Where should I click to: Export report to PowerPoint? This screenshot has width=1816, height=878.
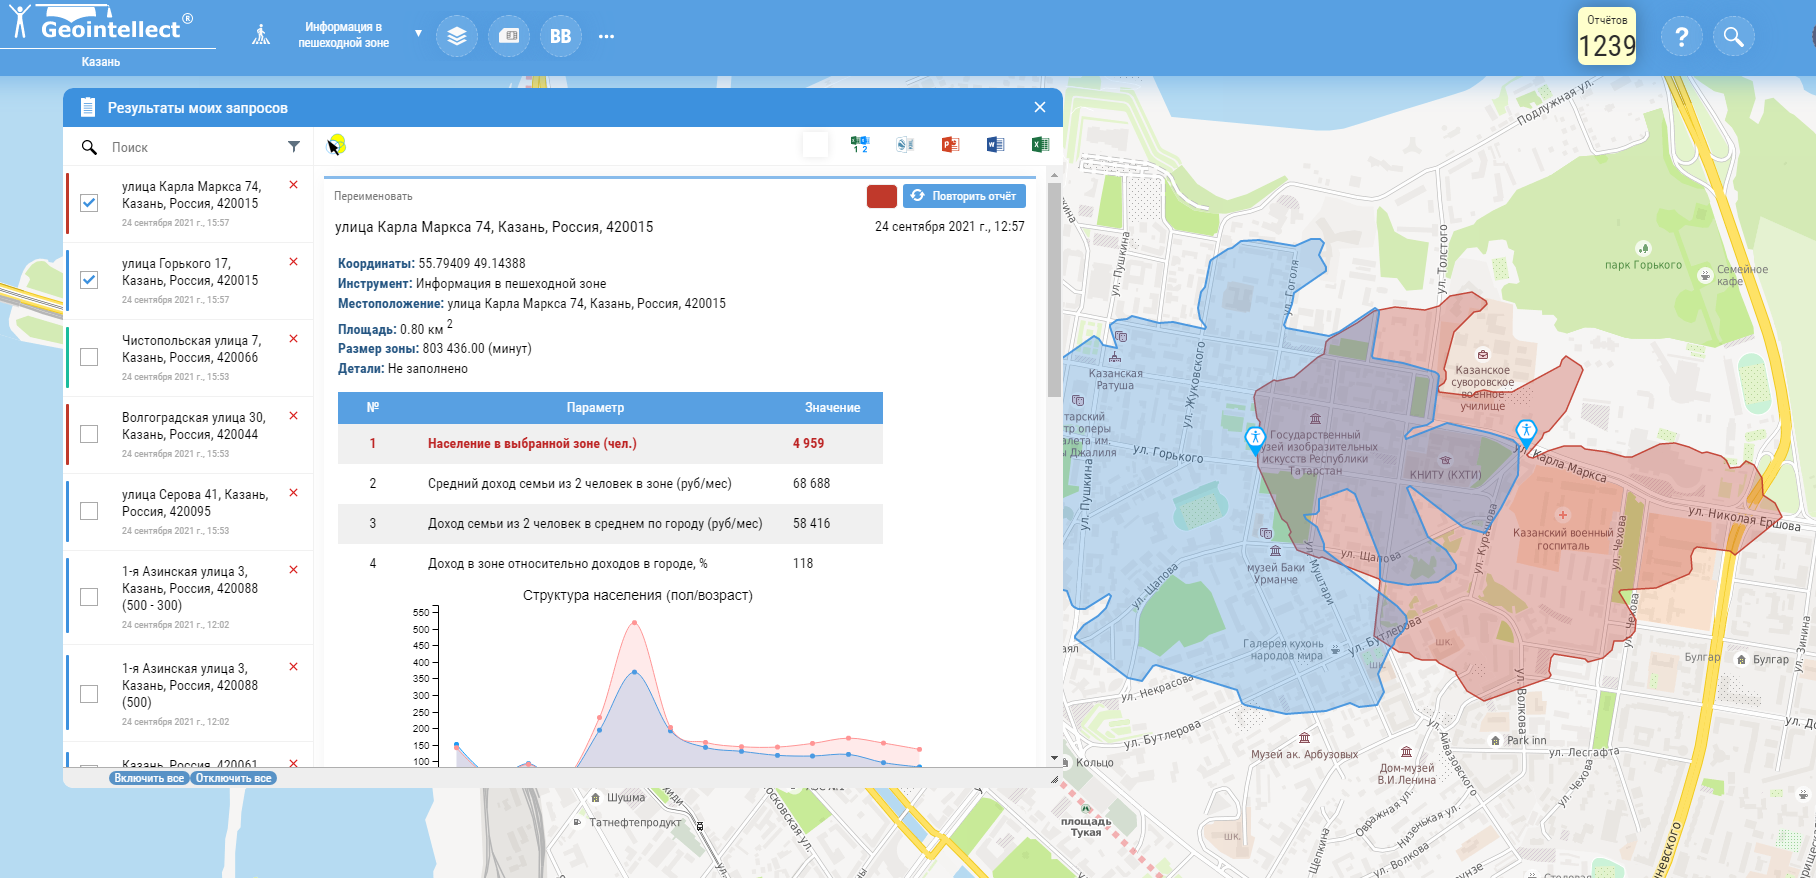(950, 145)
